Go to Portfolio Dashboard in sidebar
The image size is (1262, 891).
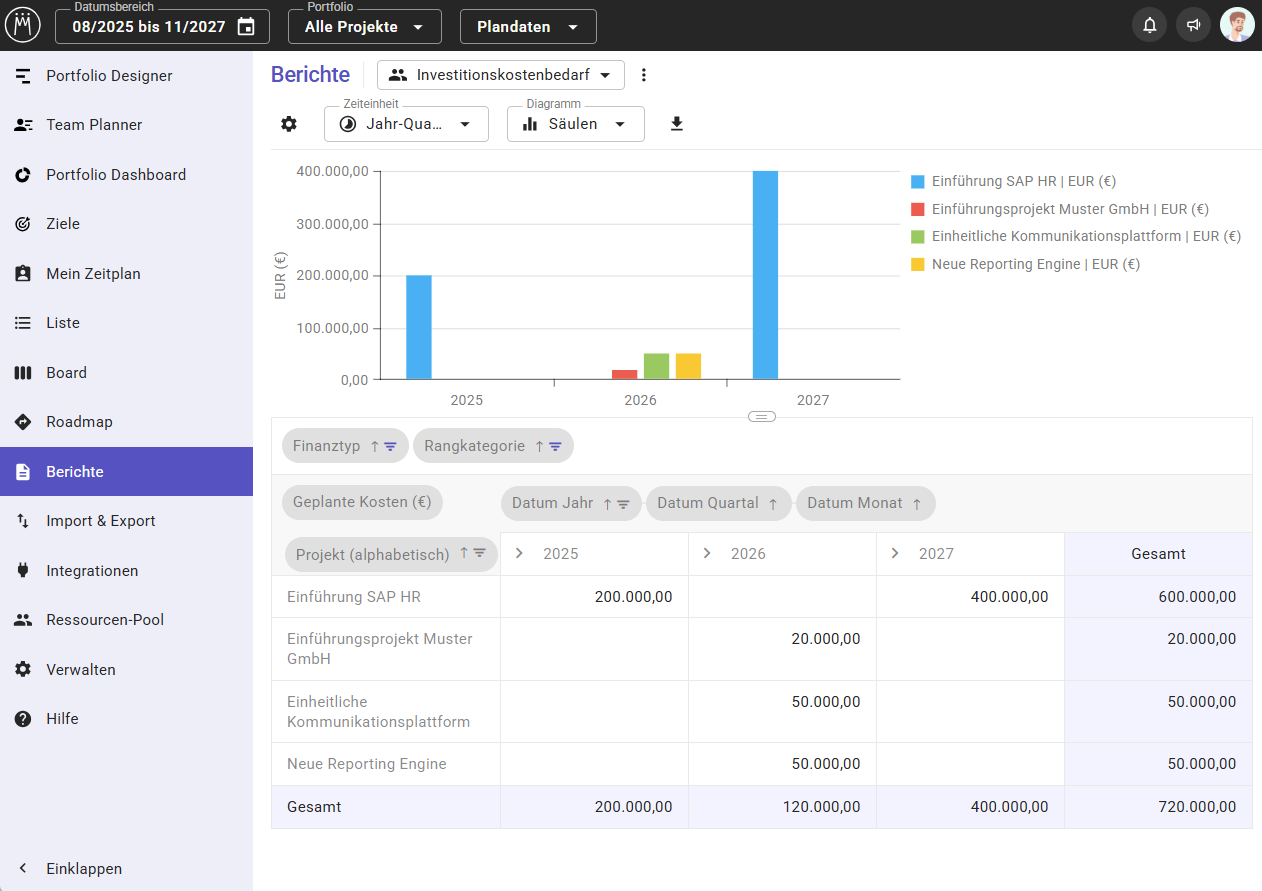coord(115,175)
